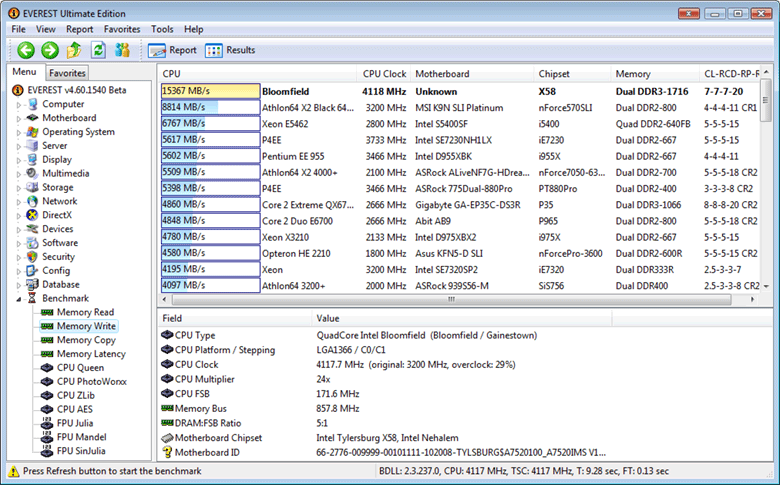Select the Config icon in tree
The image size is (780, 485).
coord(32,271)
